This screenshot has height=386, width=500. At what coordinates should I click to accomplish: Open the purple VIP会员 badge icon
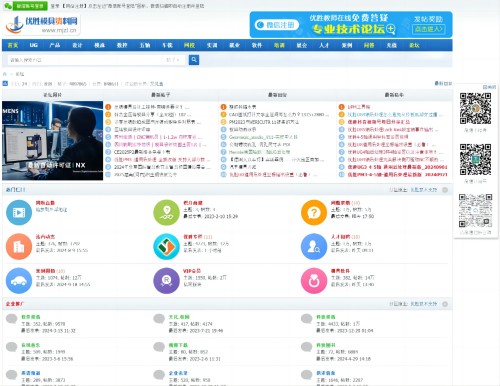point(166,281)
